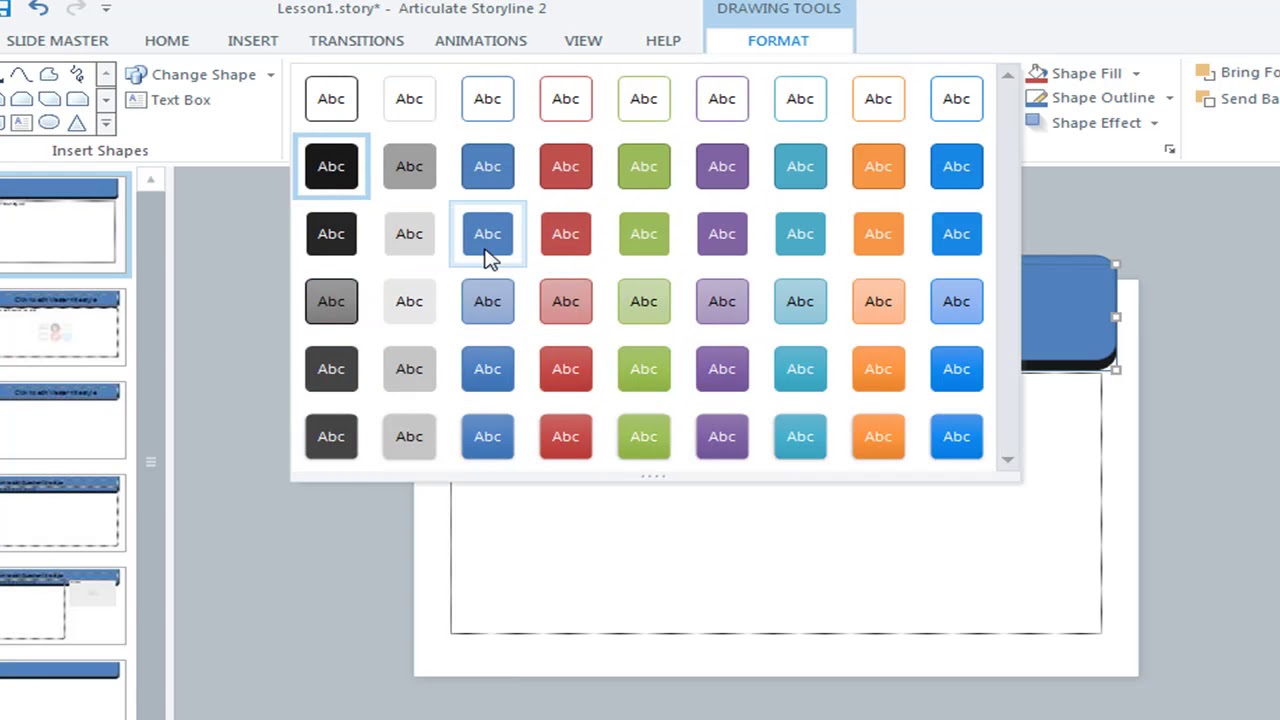
Task: Apply the teal flat style in third row
Action: 800,234
